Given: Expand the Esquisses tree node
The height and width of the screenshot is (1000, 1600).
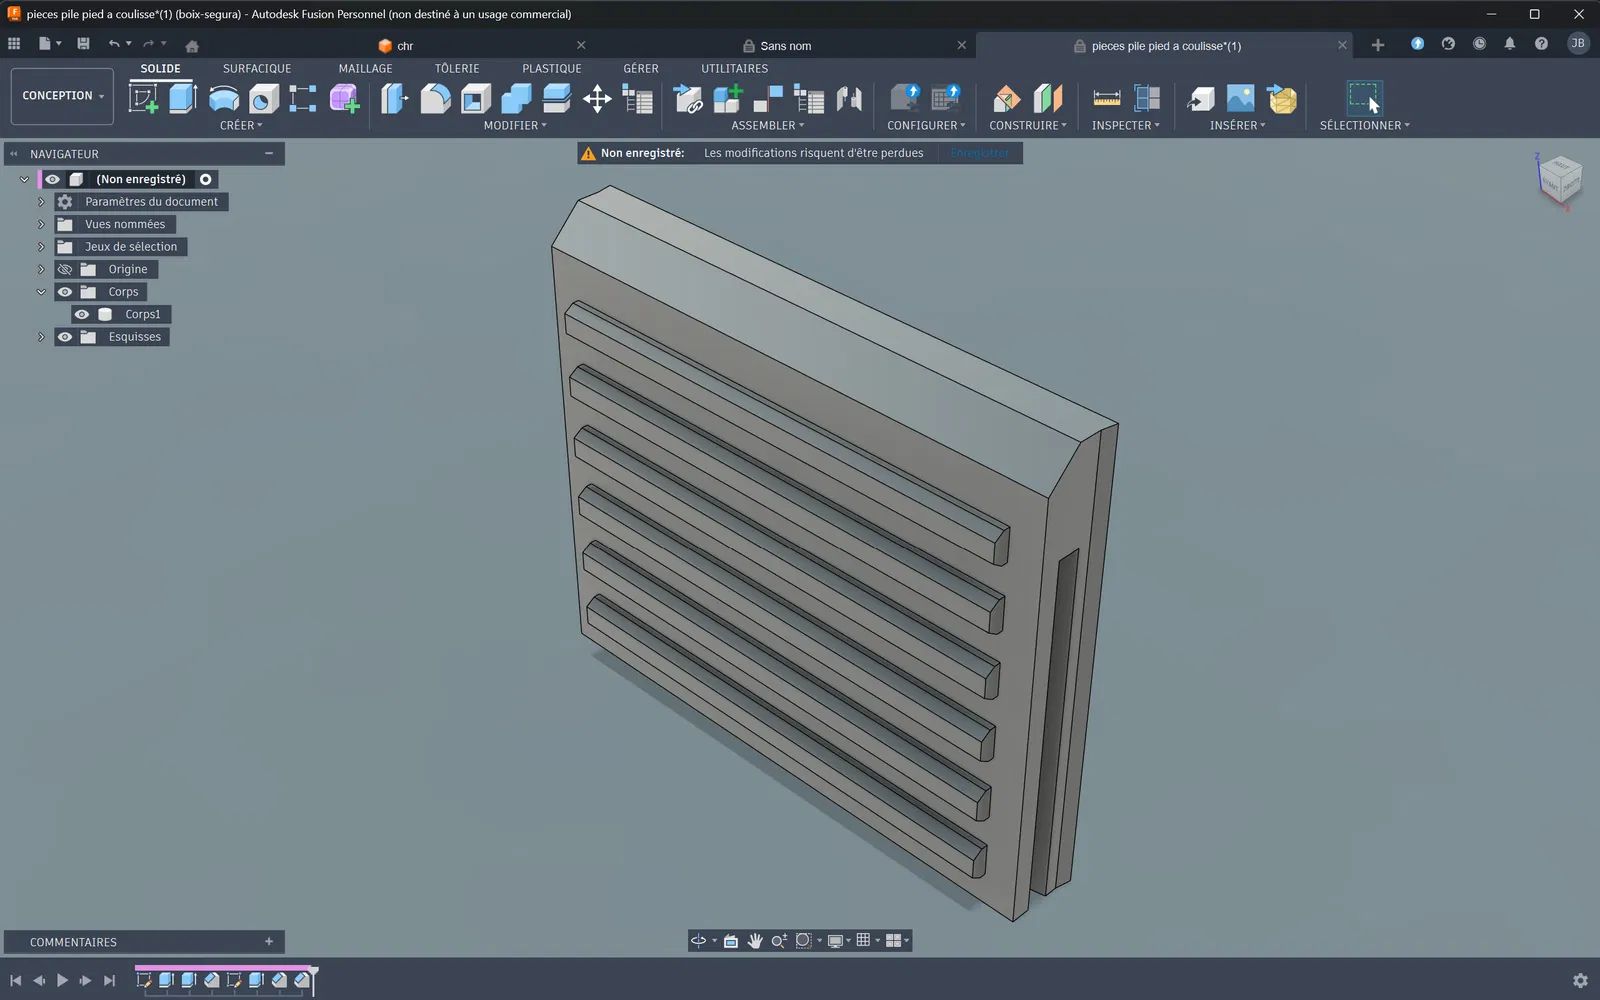Looking at the screenshot, I should point(41,337).
